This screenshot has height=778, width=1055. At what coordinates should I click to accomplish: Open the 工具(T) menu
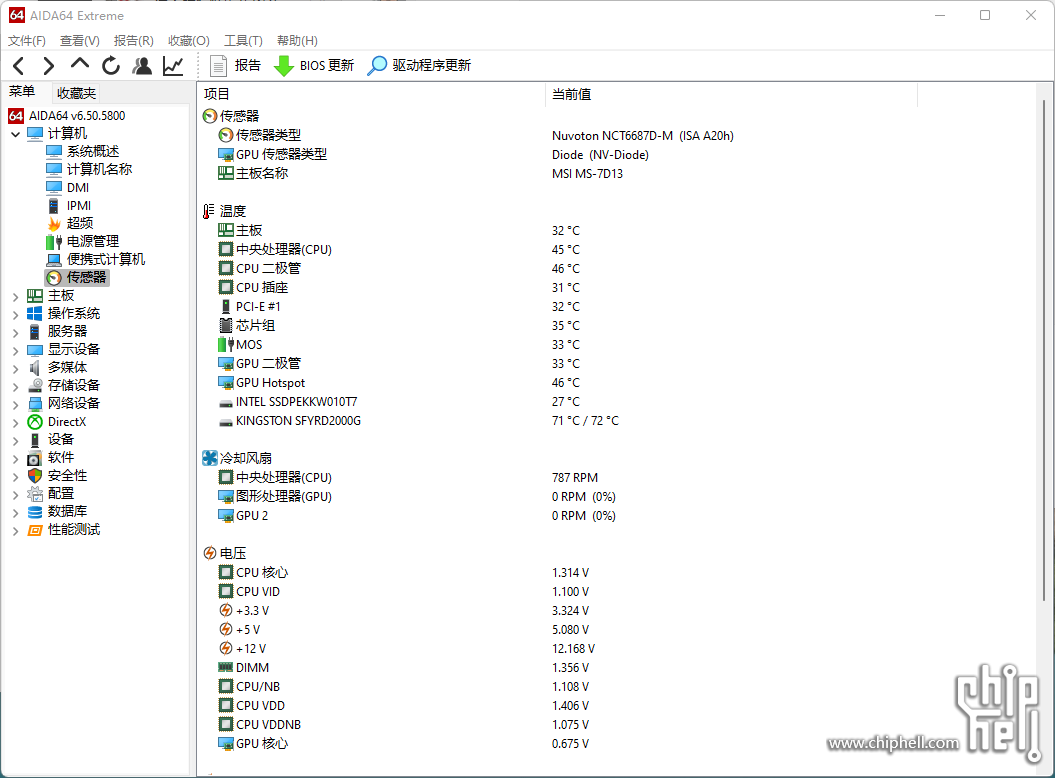tap(243, 41)
